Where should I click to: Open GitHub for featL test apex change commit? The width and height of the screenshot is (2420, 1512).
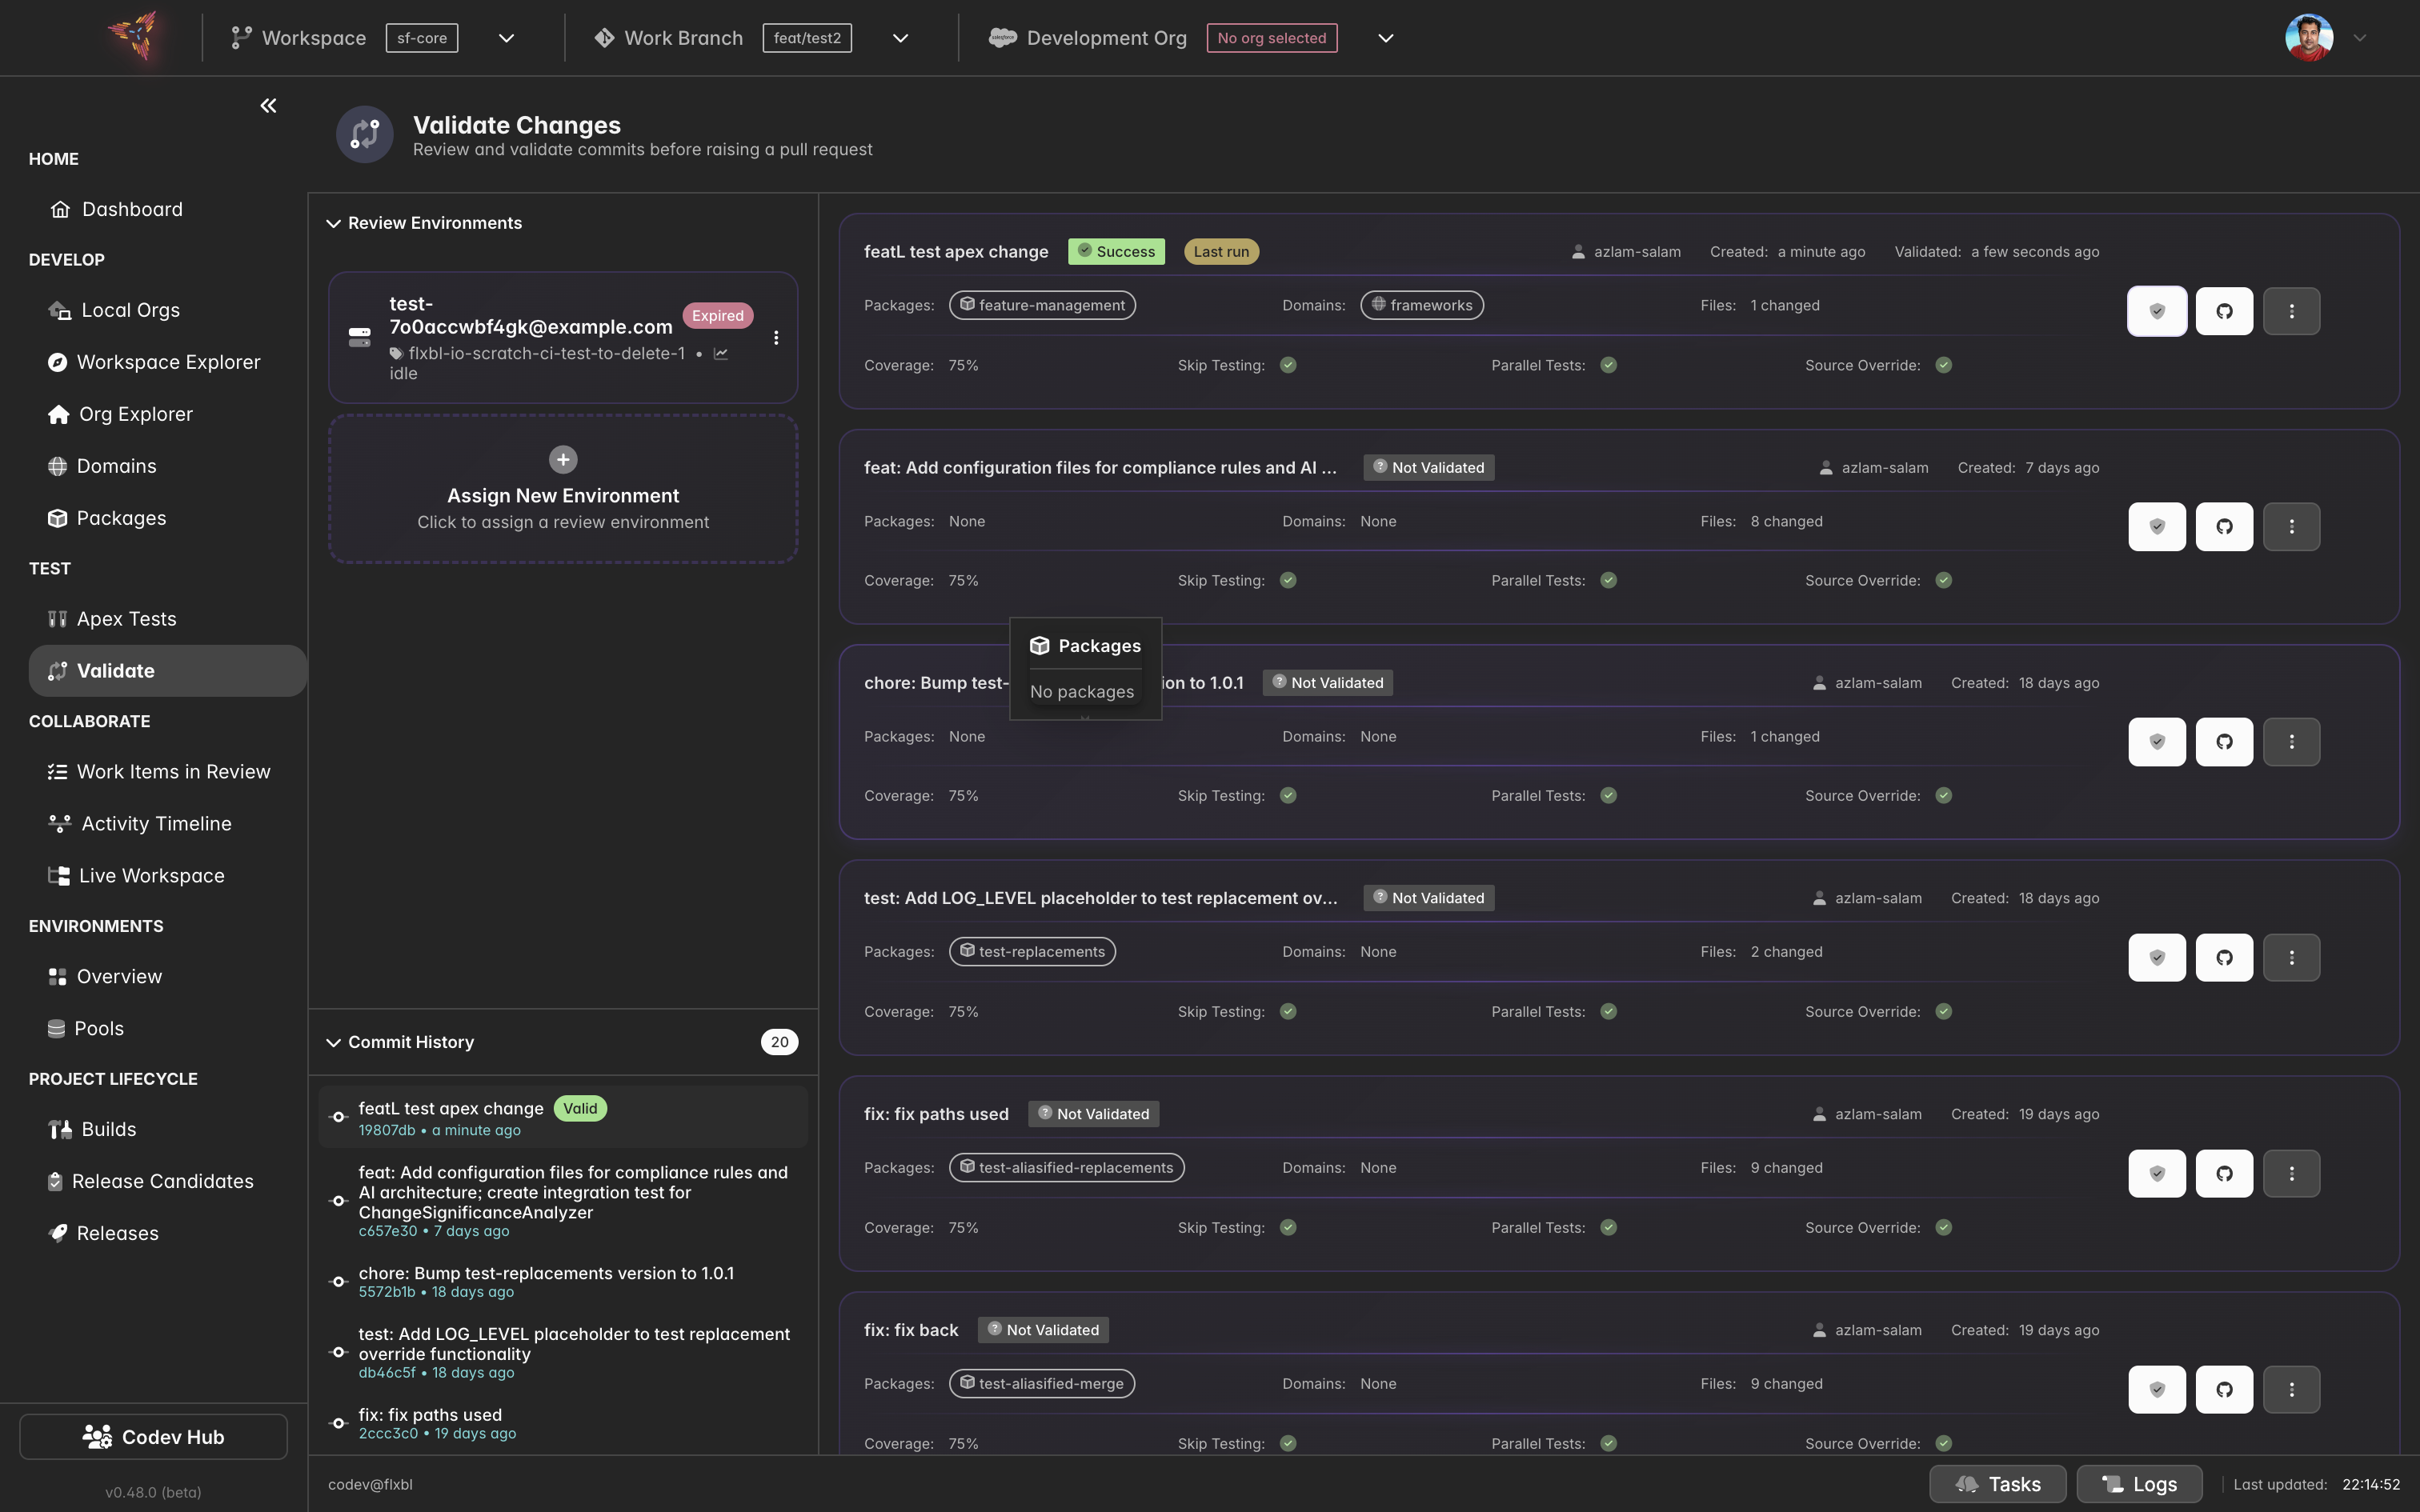(2224, 311)
